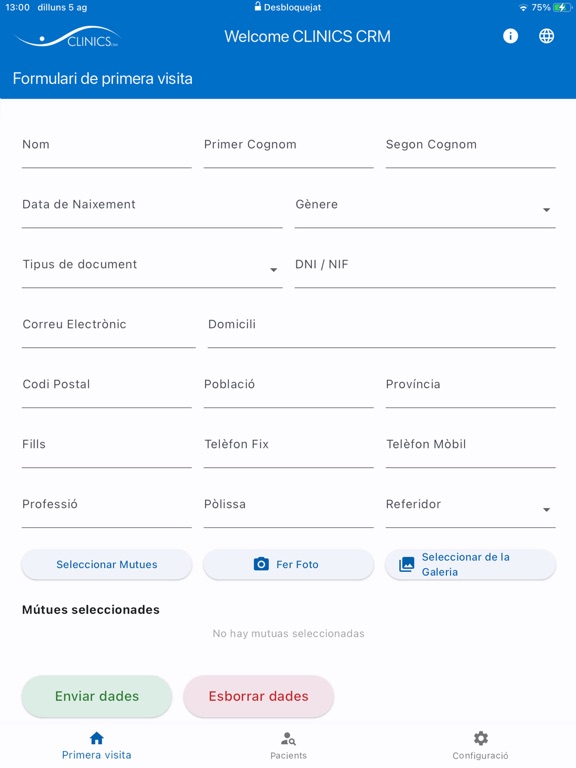Viewport: 576px width, 768px height.
Task: Tap the 75% battery percentage text
Action: pyautogui.click(x=541, y=7)
